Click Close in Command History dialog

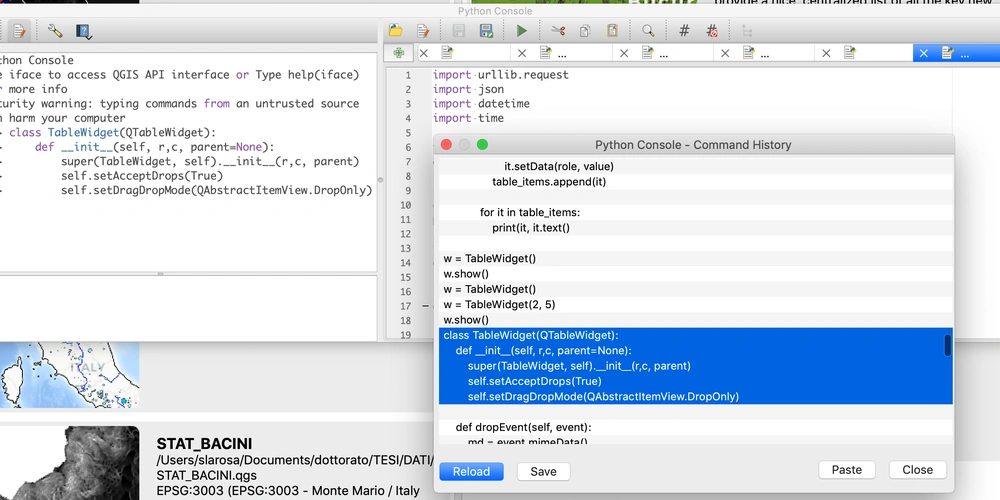tap(917, 470)
